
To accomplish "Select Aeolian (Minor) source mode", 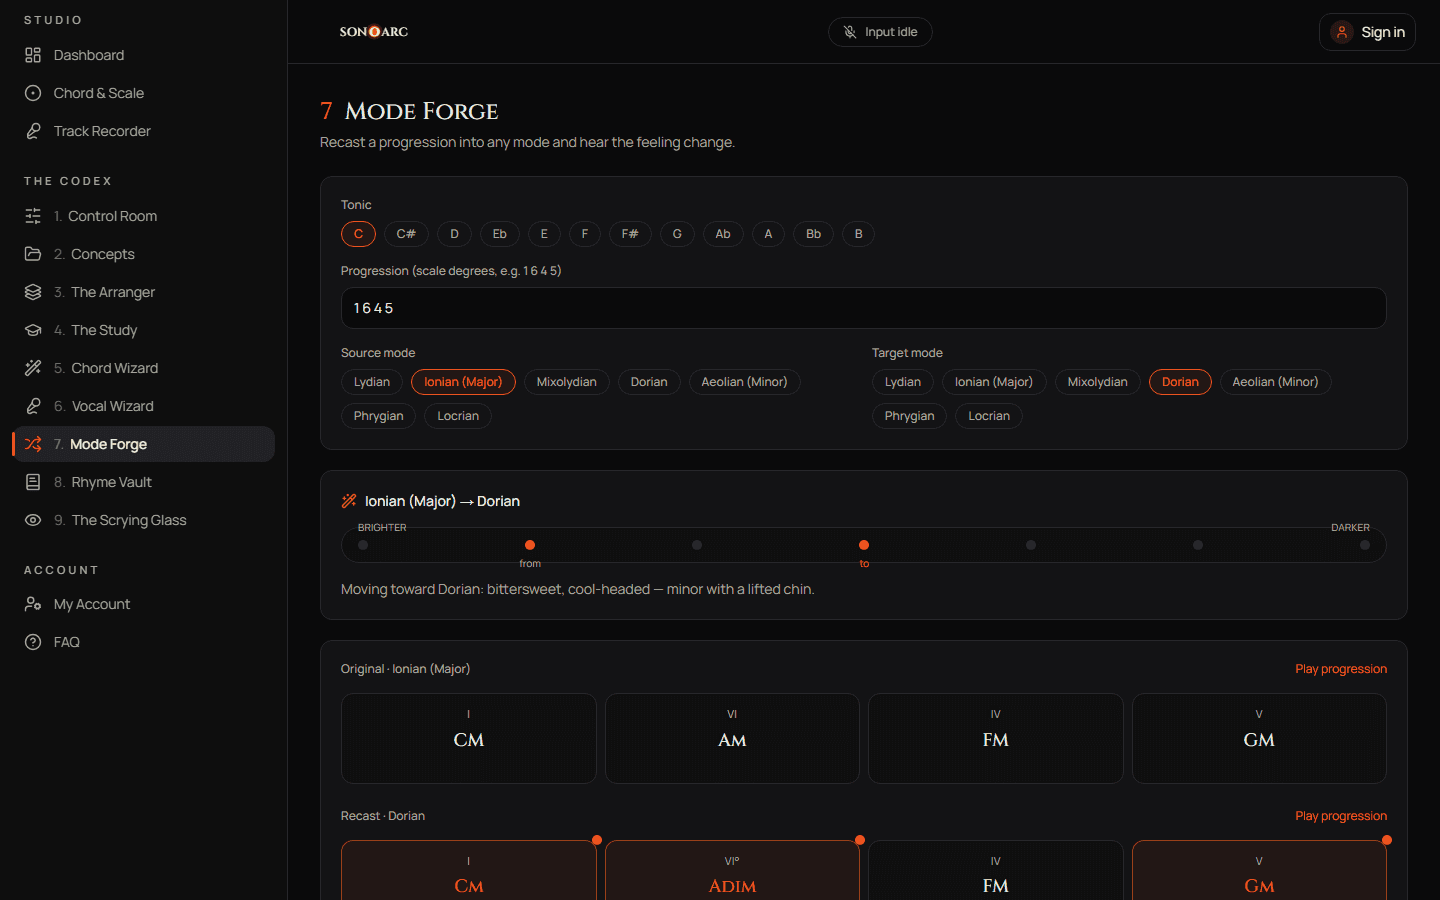I will click(745, 382).
